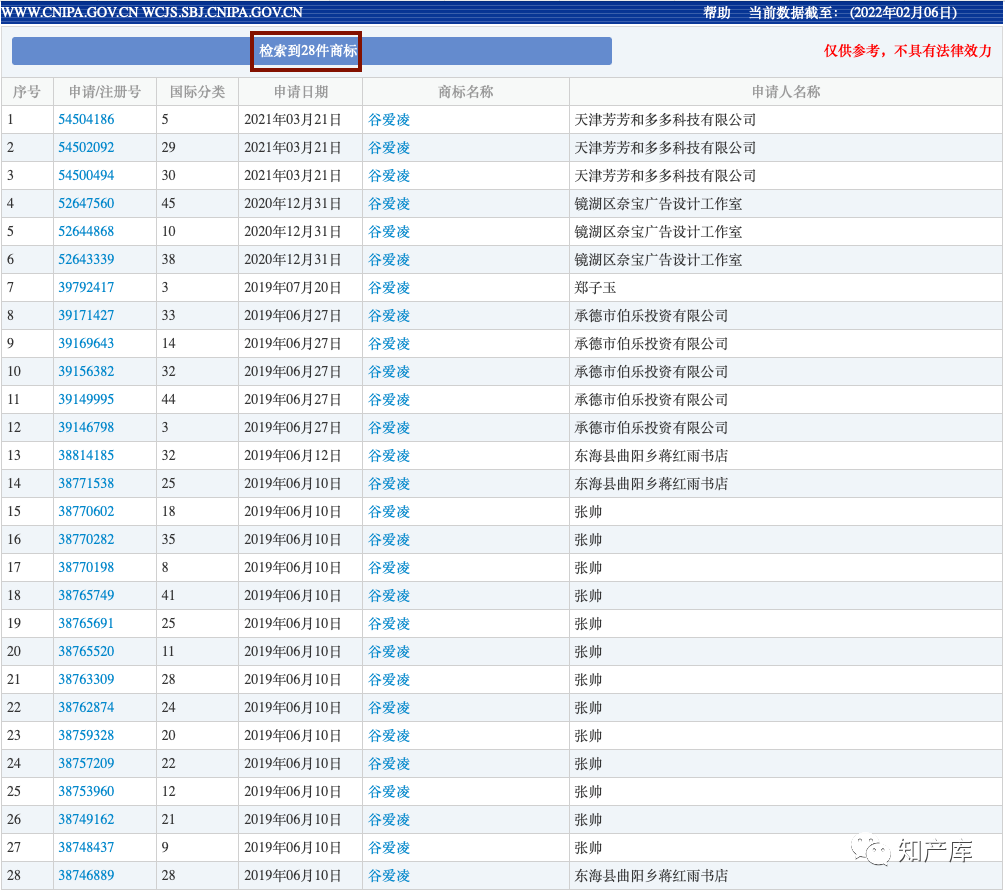Click 谷爱凌 trademark name in row 28

click(x=389, y=876)
